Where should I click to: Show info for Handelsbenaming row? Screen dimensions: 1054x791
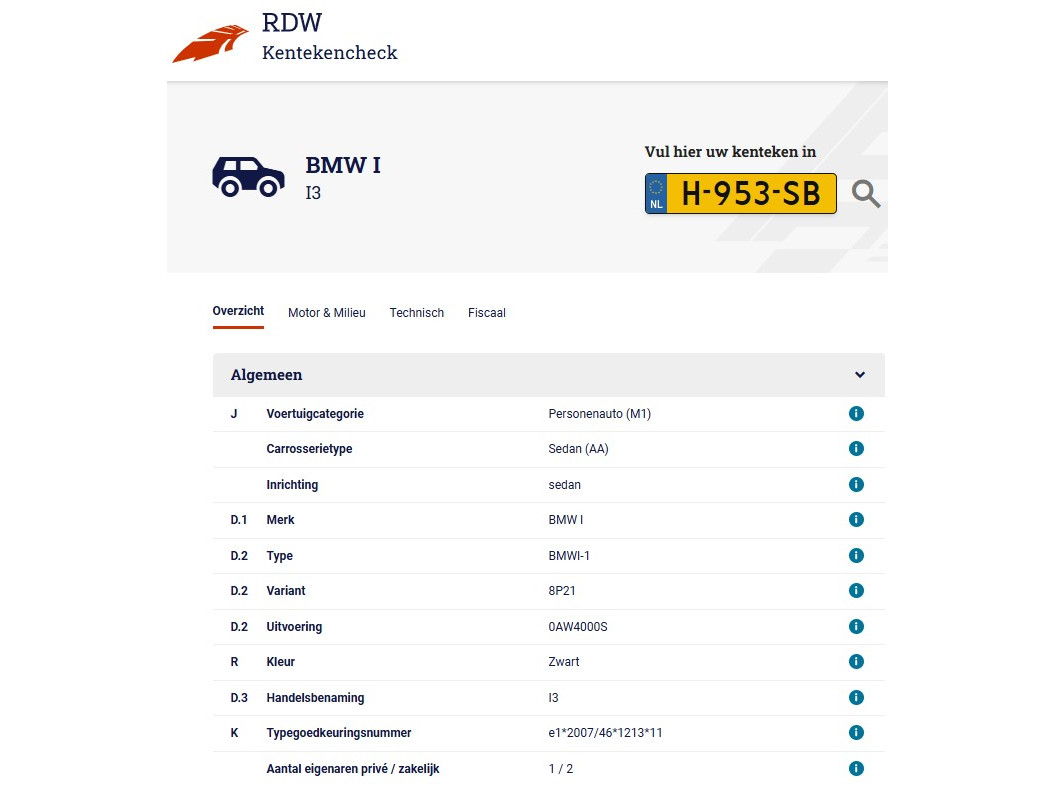click(x=856, y=698)
